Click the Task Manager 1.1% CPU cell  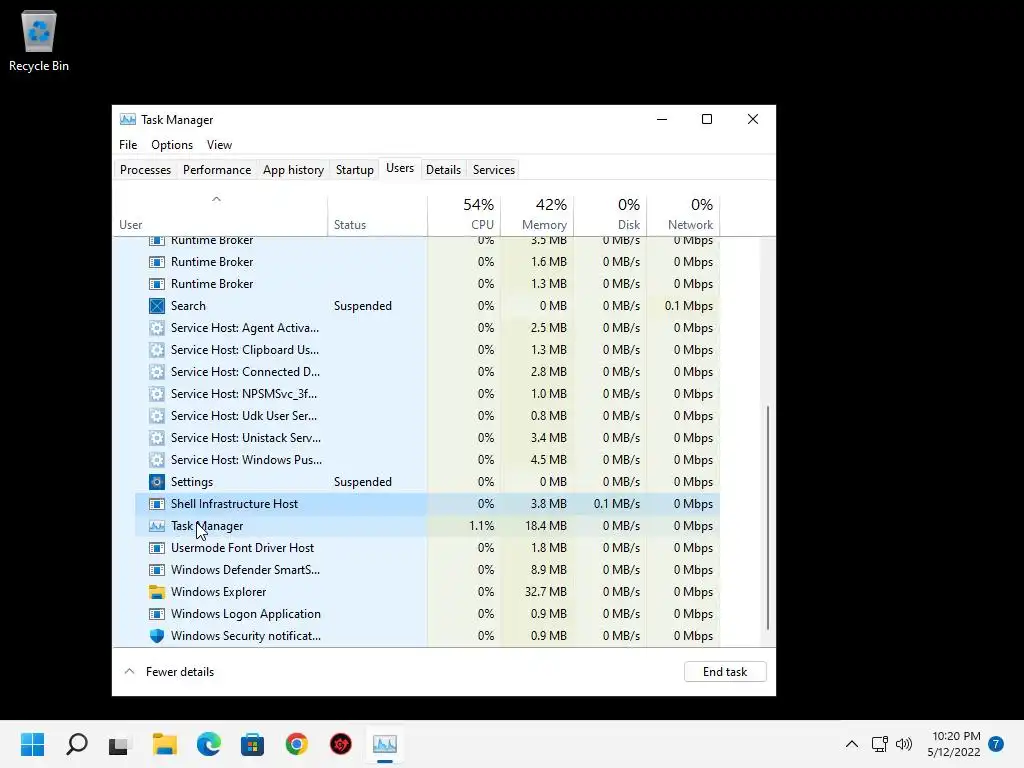[464, 526]
